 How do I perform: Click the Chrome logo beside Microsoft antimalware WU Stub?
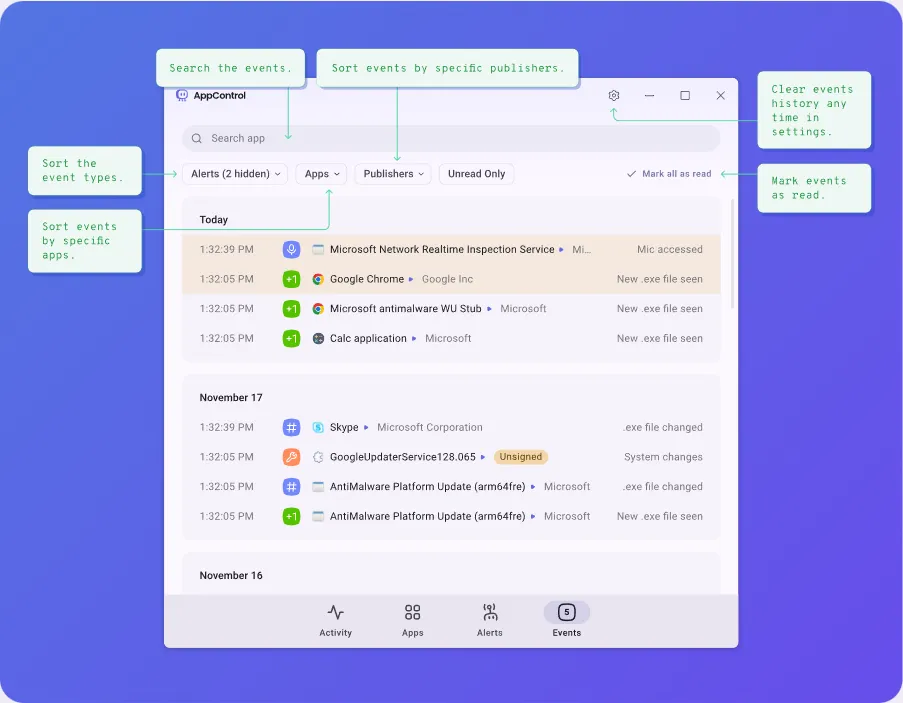pos(318,309)
